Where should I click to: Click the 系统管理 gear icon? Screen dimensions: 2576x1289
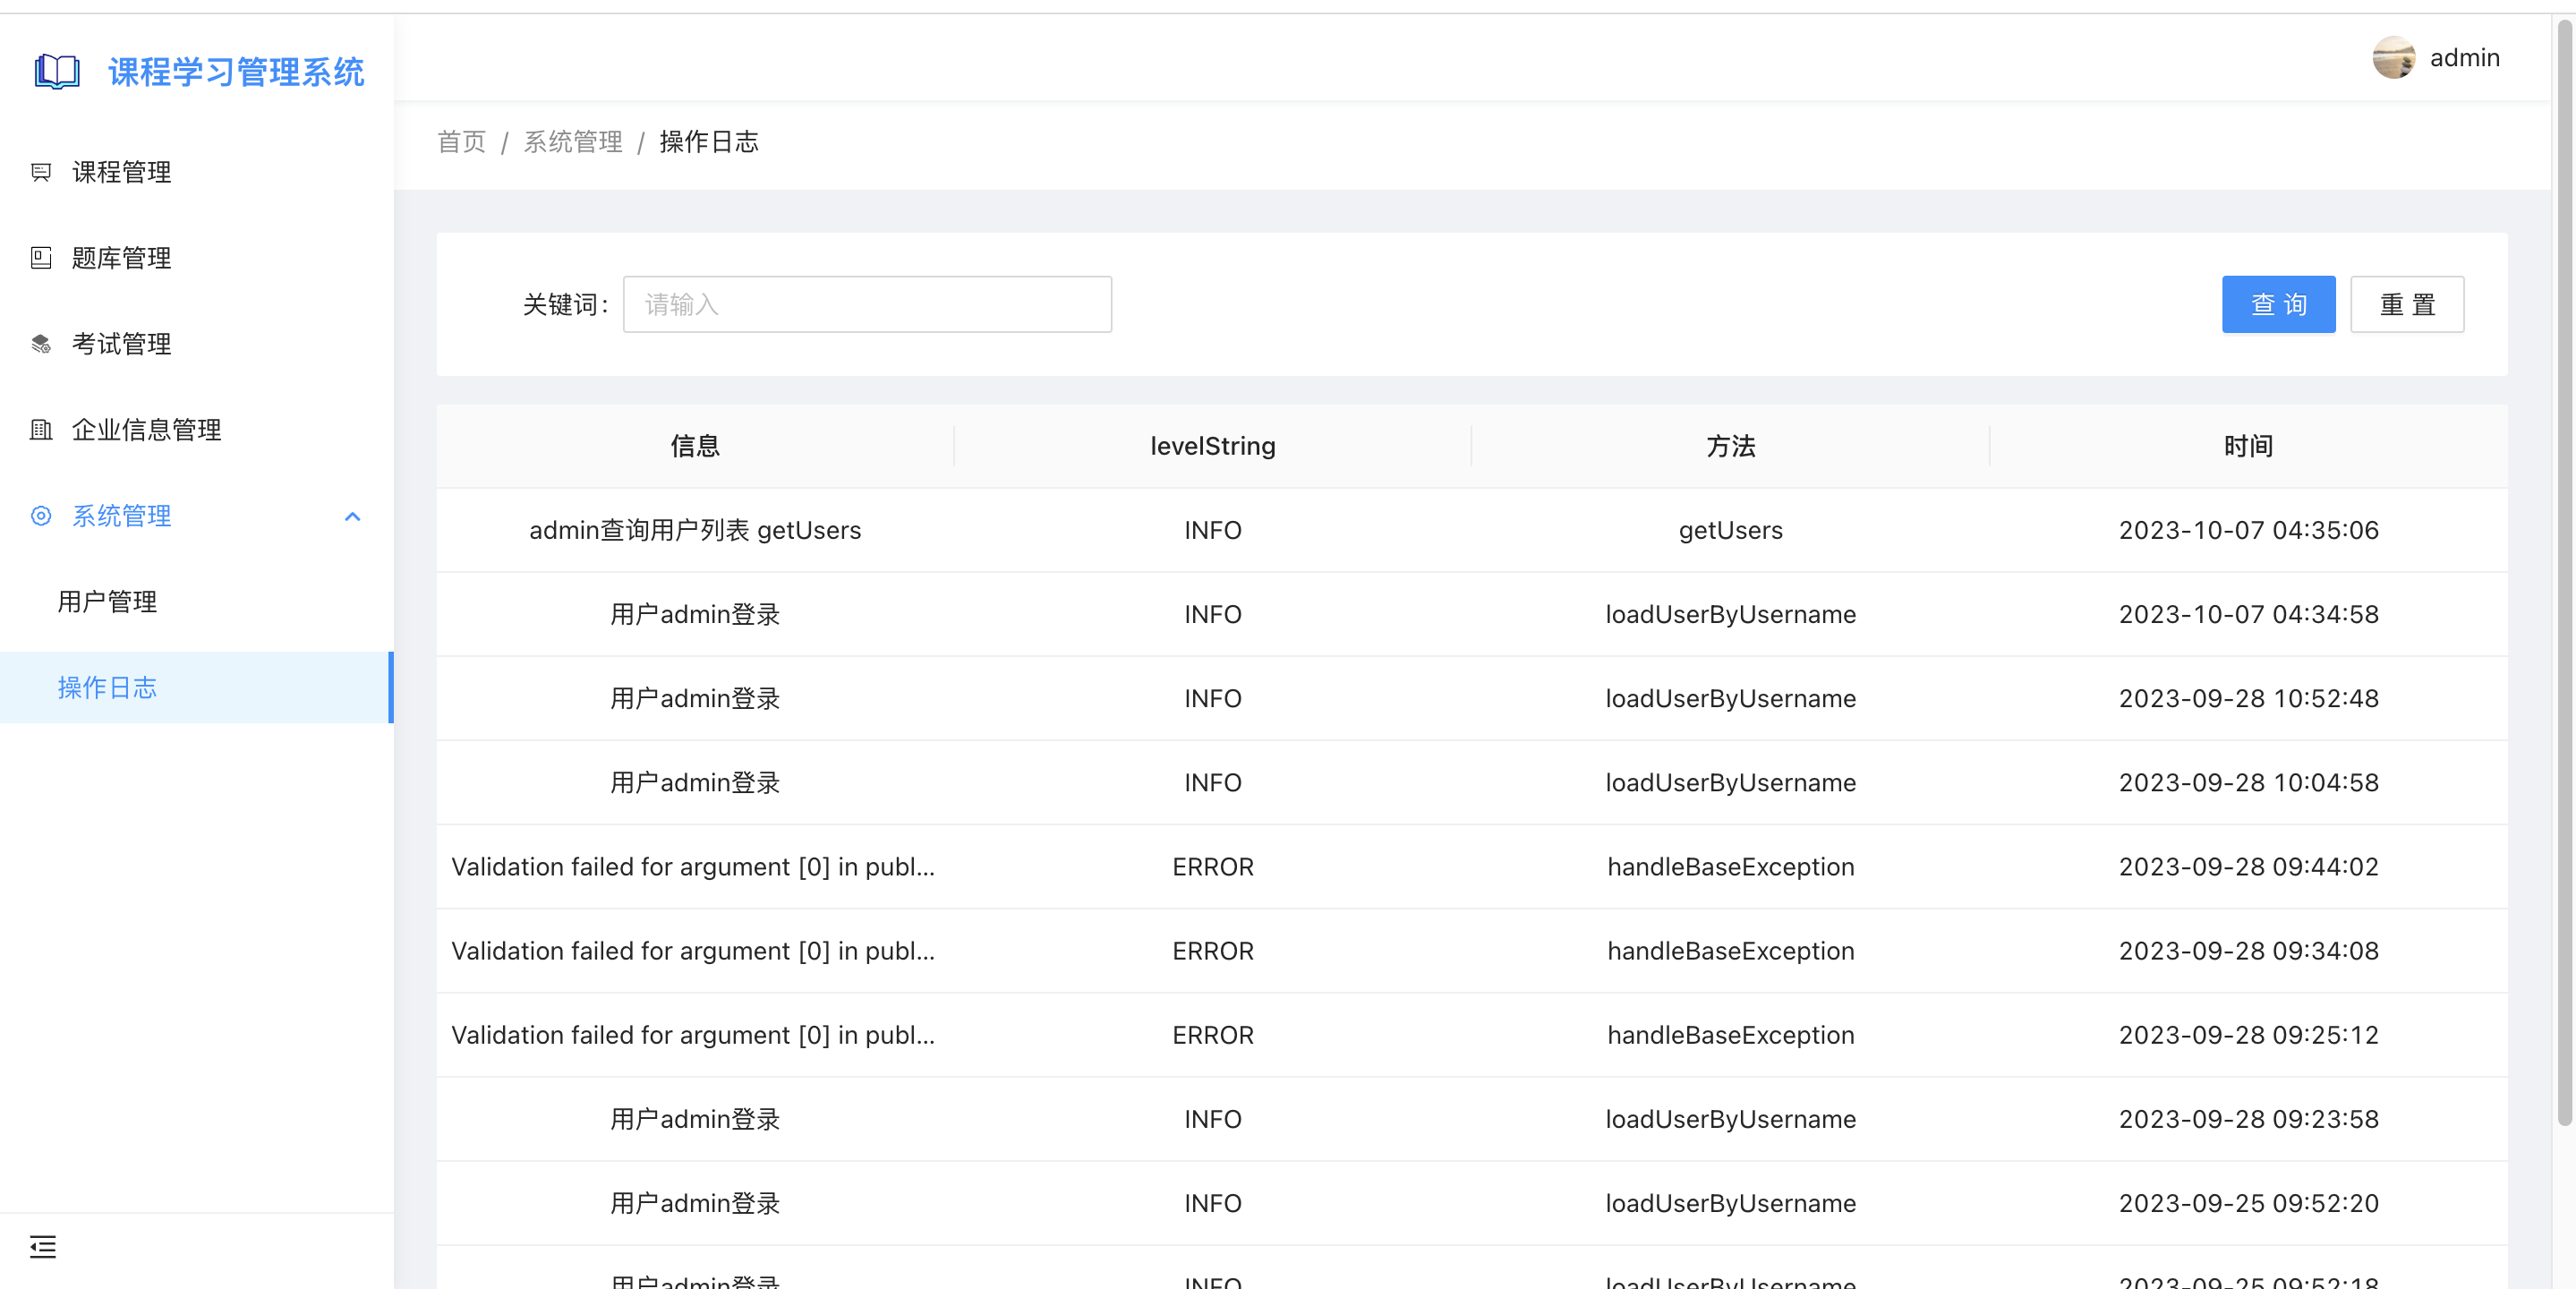click(41, 516)
